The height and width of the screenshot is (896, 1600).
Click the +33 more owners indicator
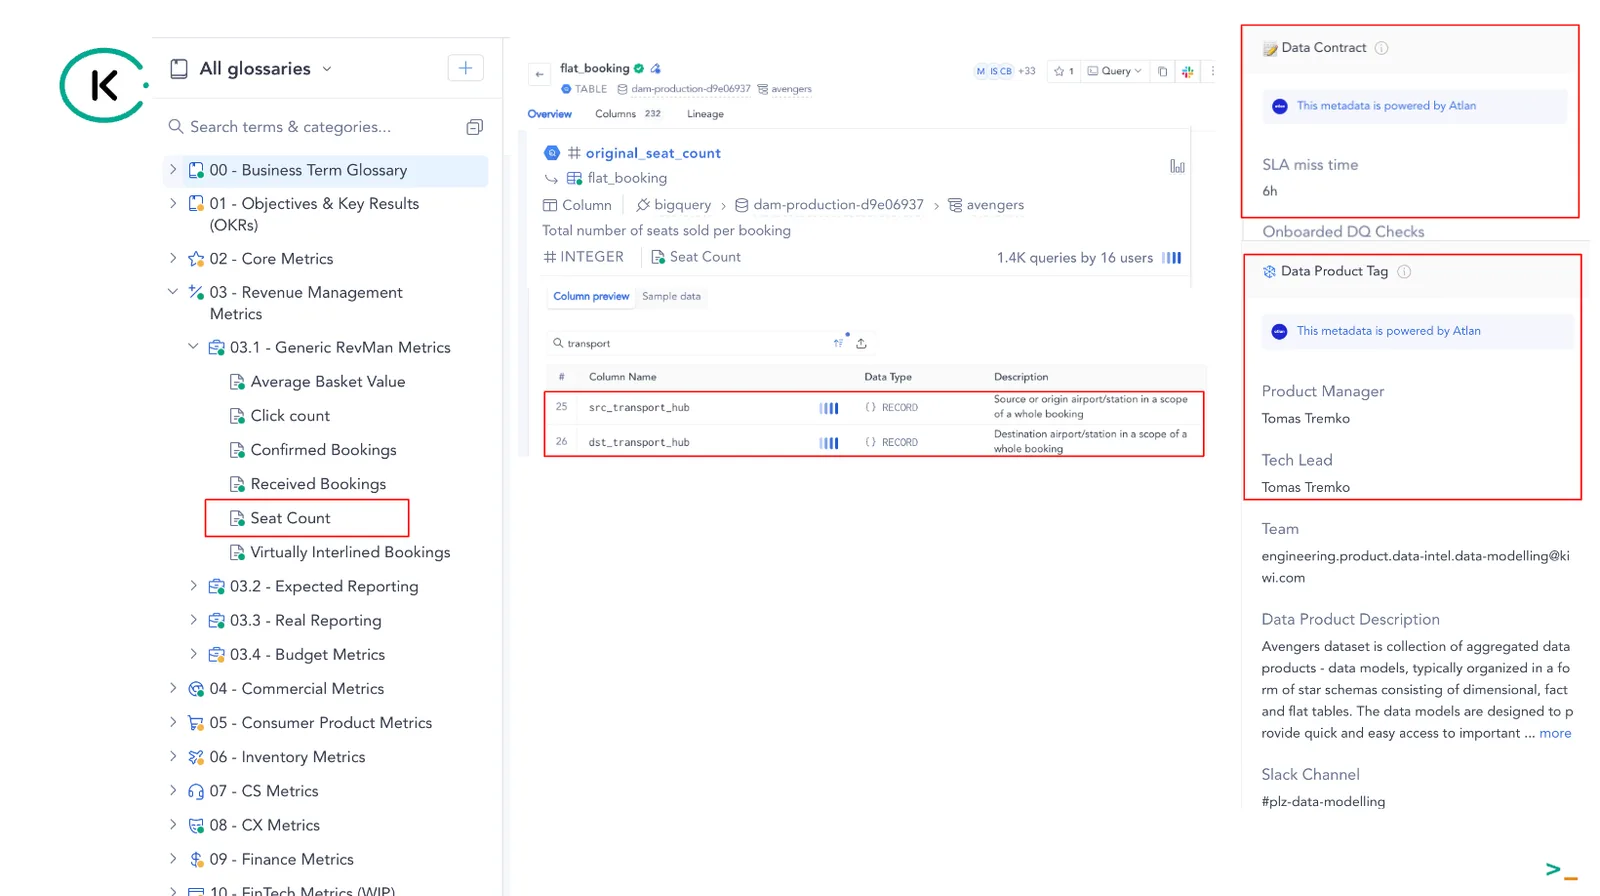click(x=1027, y=71)
